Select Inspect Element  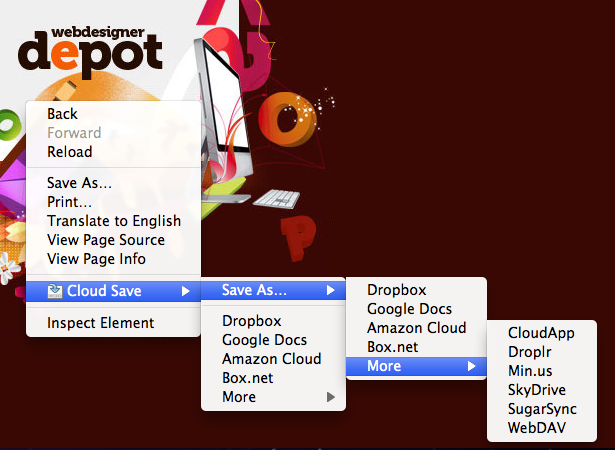pyautogui.click(x=113, y=323)
